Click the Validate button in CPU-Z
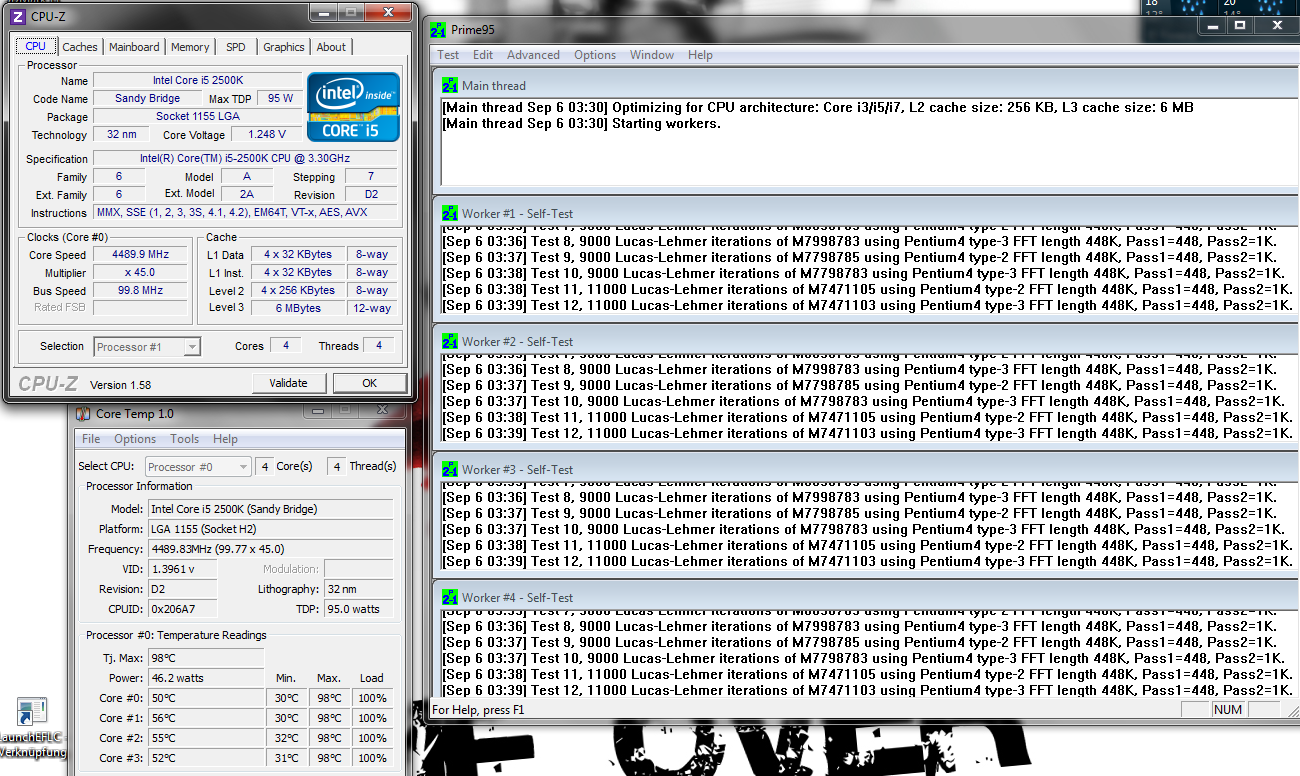This screenshot has width=1300, height=776. 288,383
